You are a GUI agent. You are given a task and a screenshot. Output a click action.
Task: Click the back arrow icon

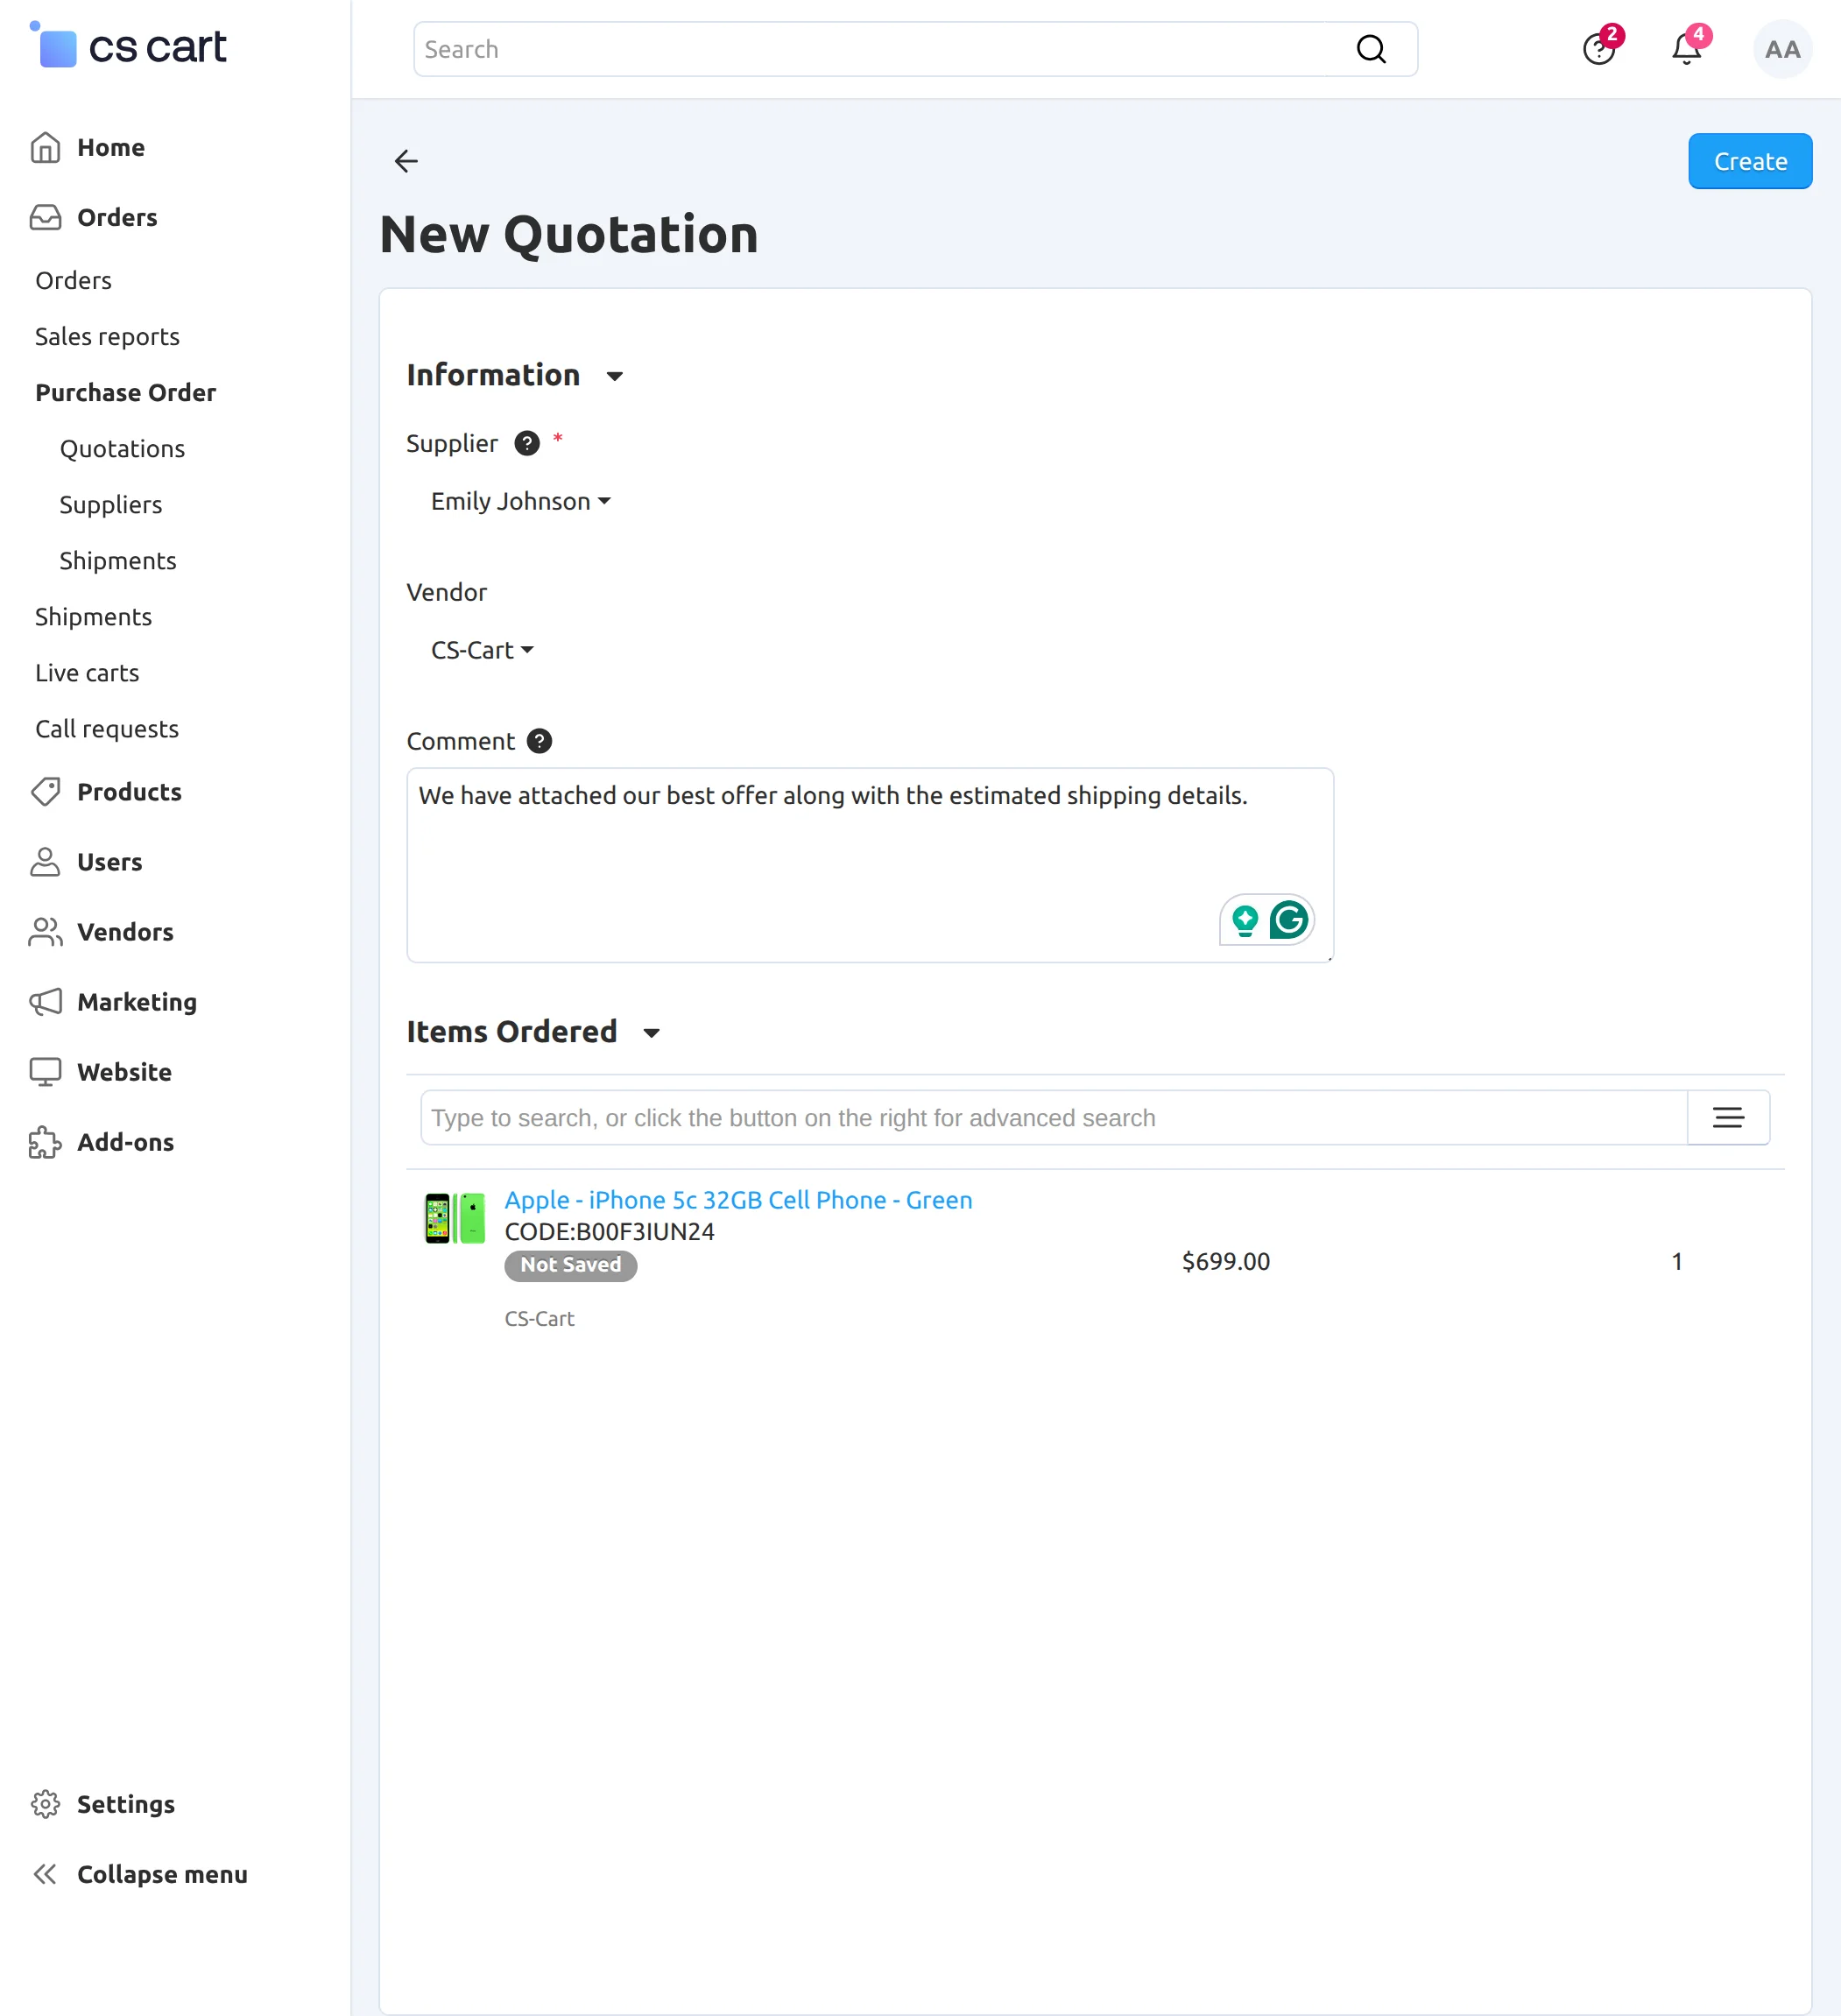(406, 161)
